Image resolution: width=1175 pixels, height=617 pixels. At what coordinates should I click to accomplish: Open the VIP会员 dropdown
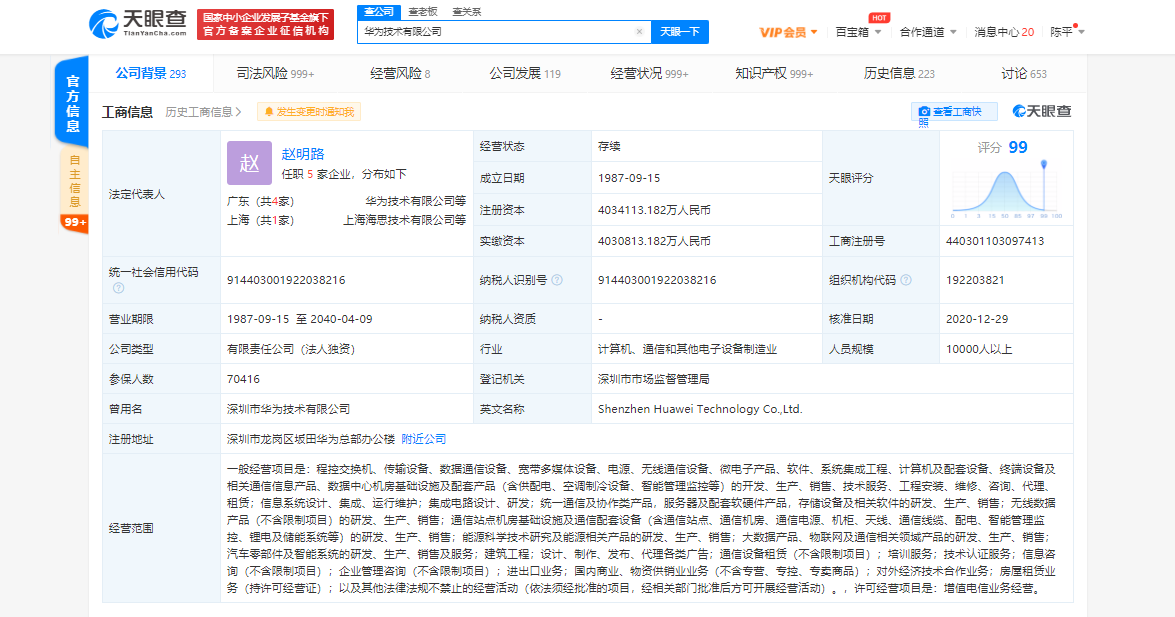[x=788, y=32]
